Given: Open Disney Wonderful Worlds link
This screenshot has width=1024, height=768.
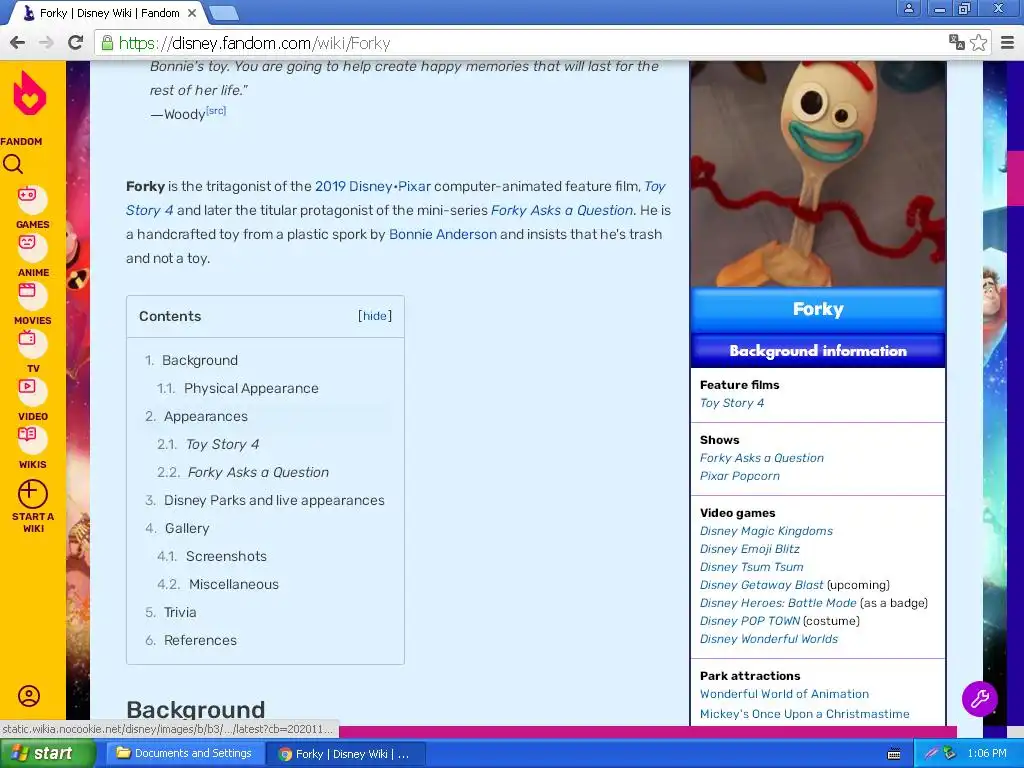Looking at the screenshot, I should point(769,639).
